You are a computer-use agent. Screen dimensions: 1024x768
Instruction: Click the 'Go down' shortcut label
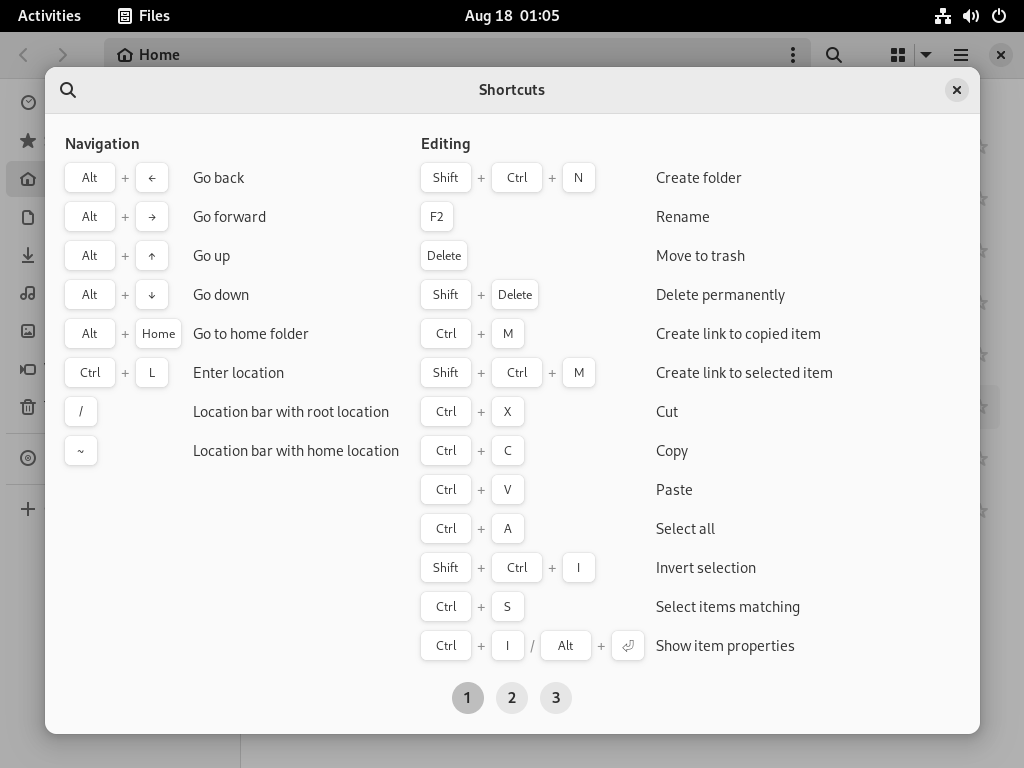221,295
